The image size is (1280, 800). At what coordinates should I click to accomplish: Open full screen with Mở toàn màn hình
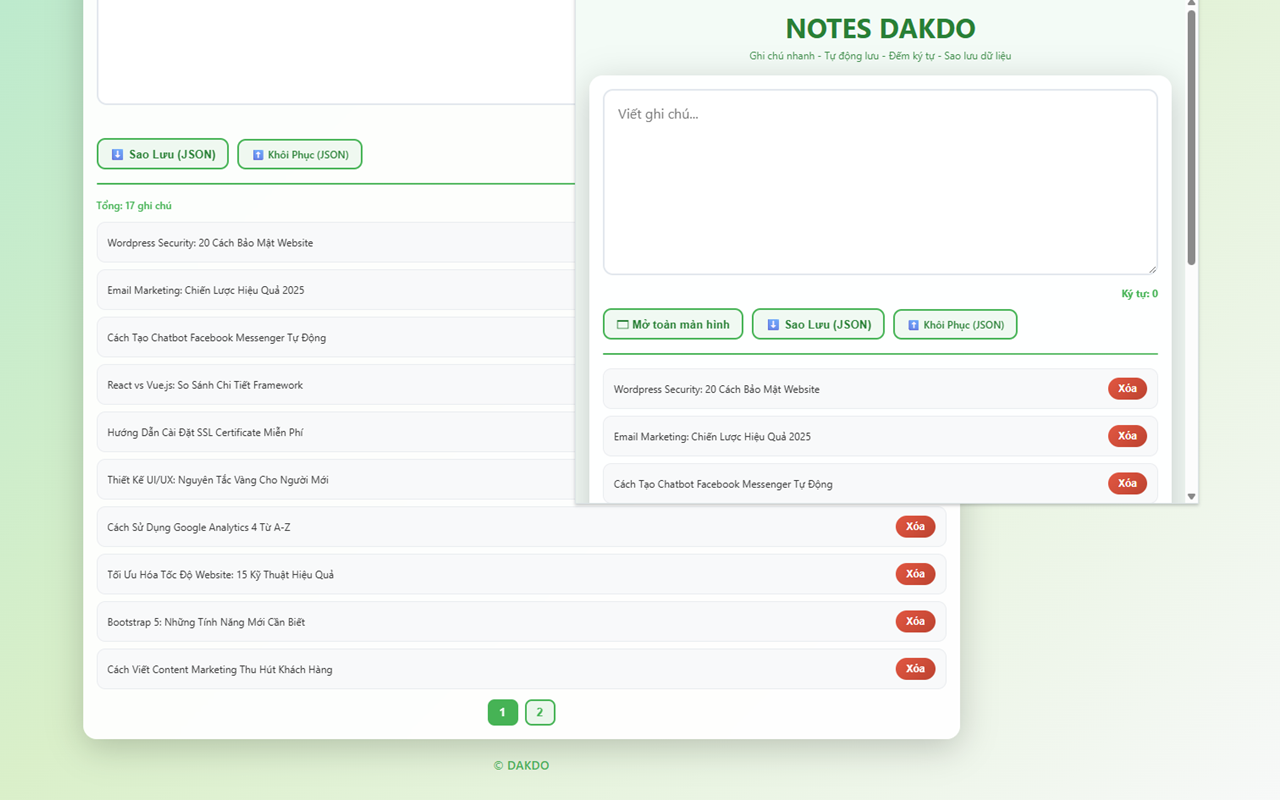click(673, 324)
